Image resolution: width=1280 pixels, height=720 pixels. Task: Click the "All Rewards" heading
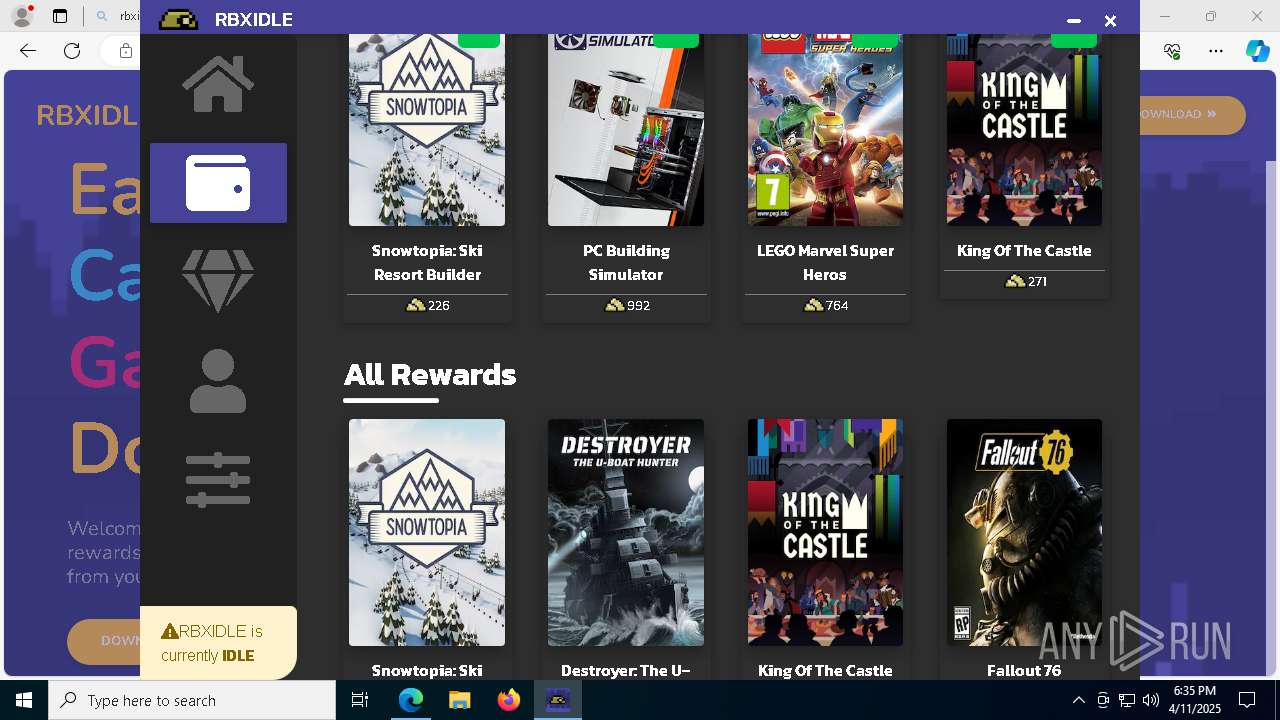430,375
